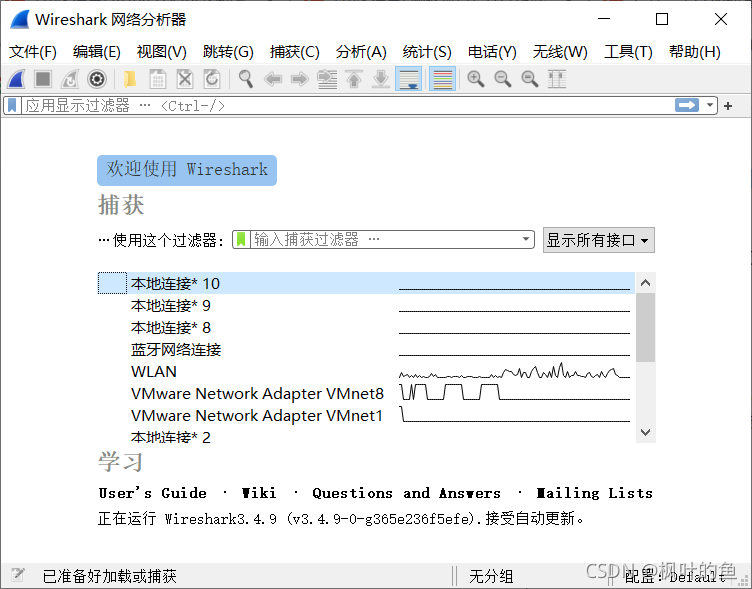Viewport: 752px width, 589px height.
Task: Reset text to normal size icon
Action: (x=529, y=79)
